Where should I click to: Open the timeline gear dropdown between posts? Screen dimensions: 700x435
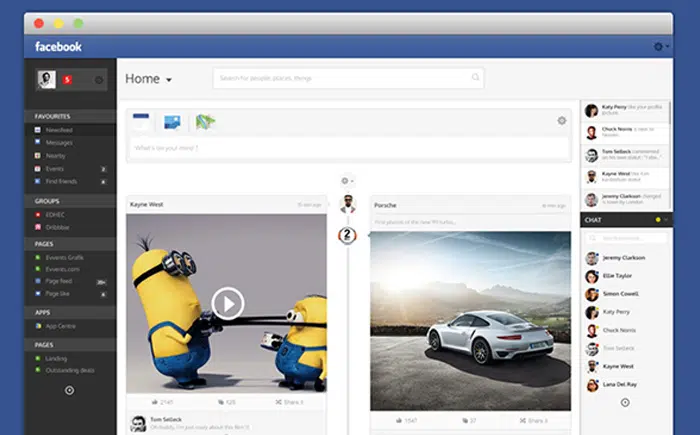point(347,181)
